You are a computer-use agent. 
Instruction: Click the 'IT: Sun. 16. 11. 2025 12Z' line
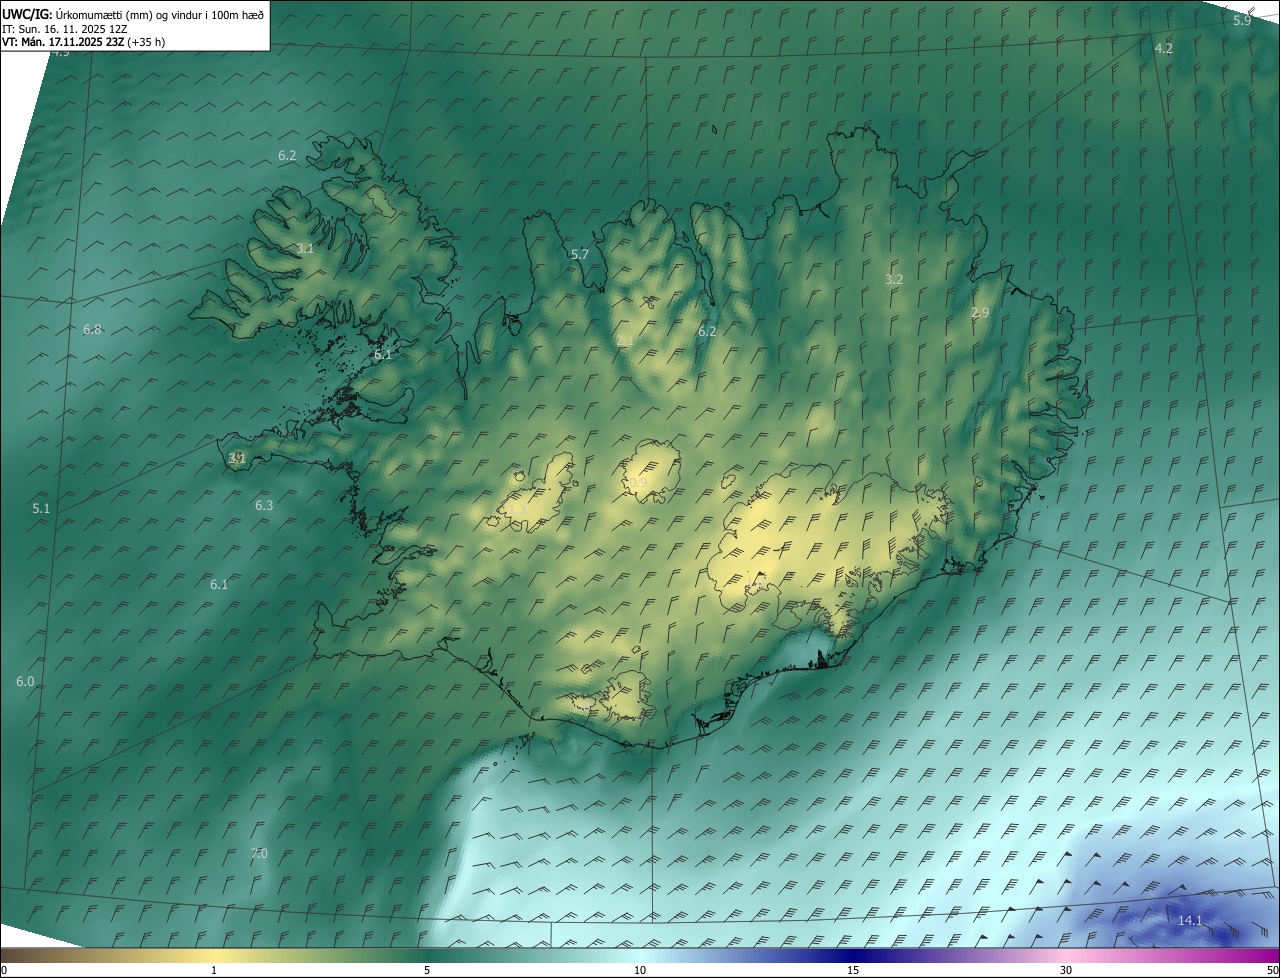point(65,29)
